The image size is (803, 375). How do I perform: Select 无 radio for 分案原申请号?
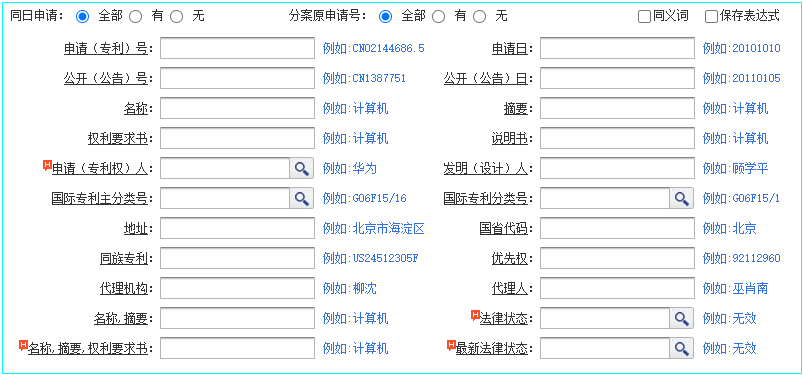coord(479,17)
